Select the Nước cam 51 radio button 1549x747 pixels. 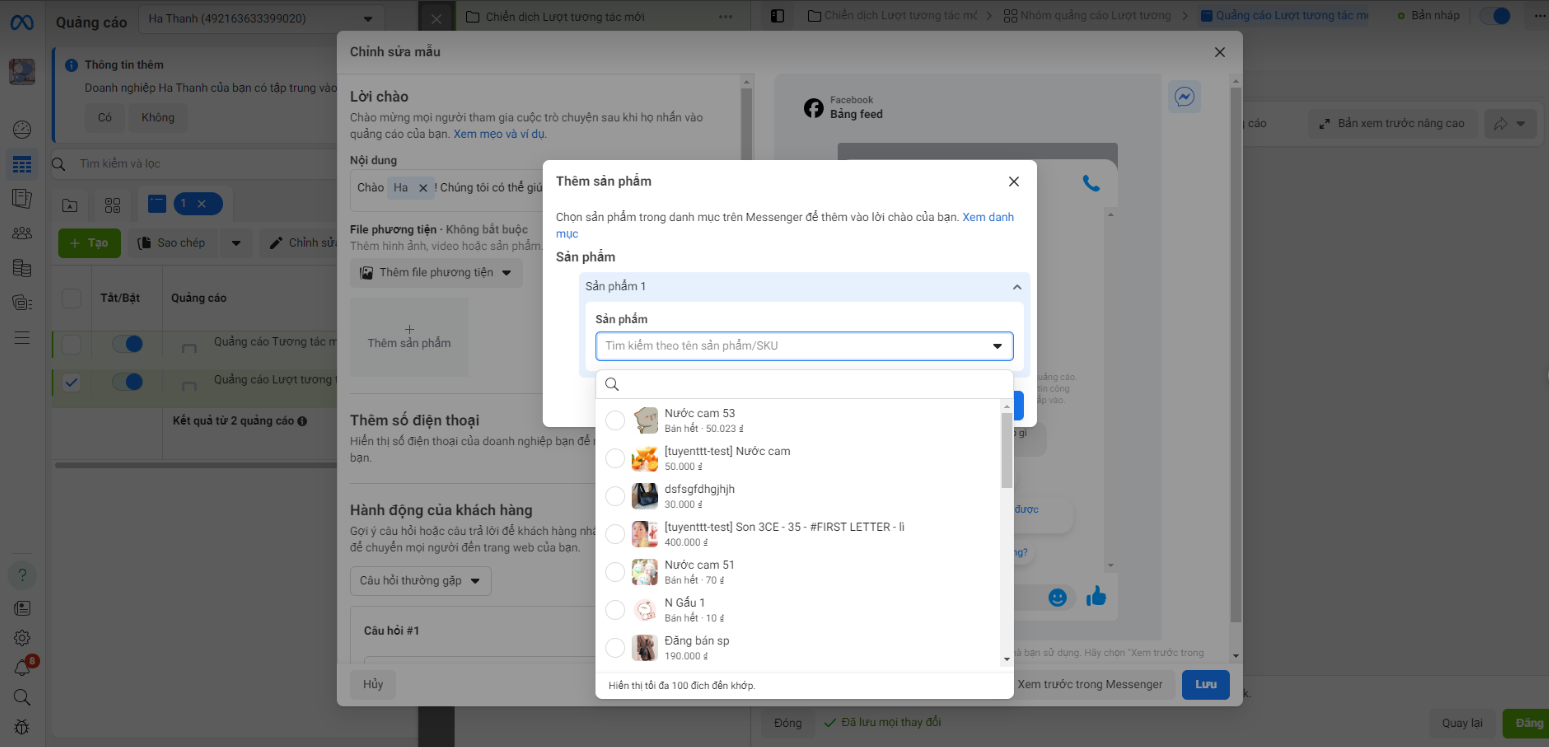coord(615,572)
